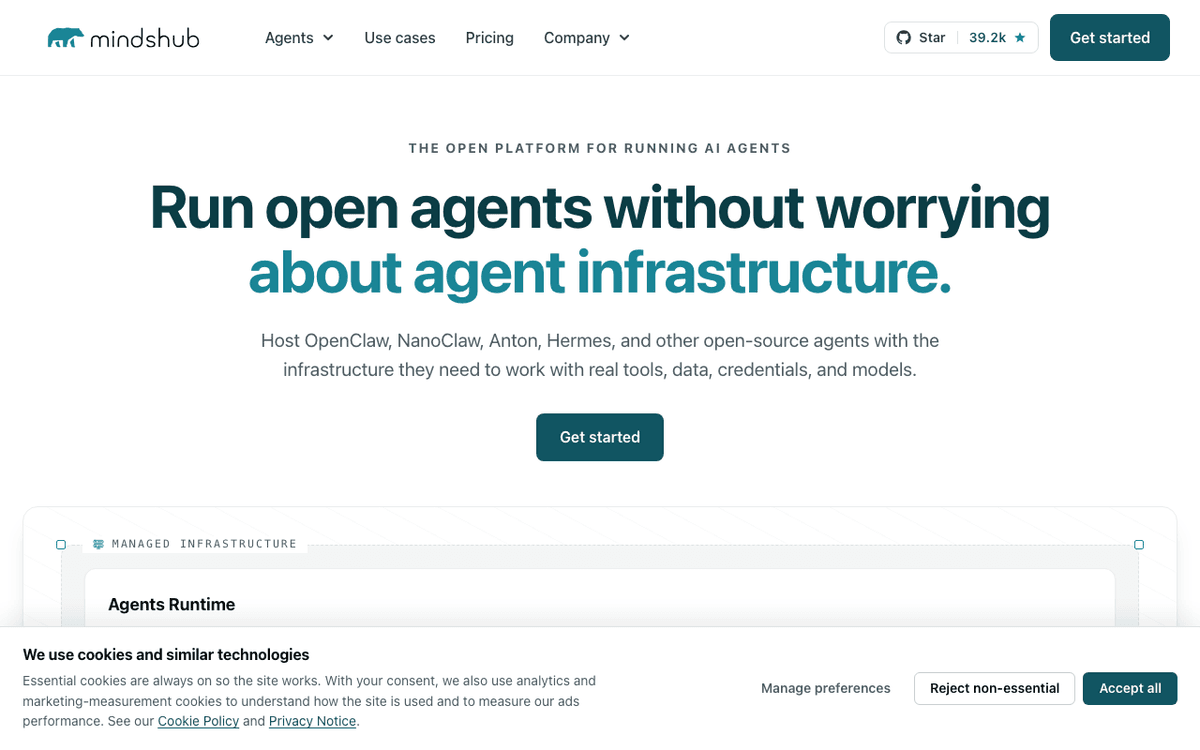Image resolution: width=1200 pixels, height=750 pixels.
Task: Open the Privacy Notice link
Action: [x=312, y=721]
